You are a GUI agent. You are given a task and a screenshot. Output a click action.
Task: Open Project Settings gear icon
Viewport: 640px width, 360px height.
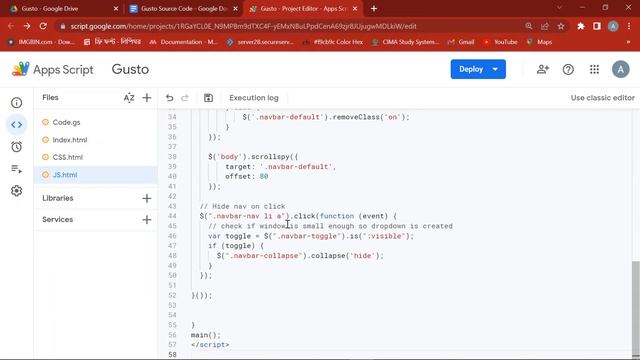16,191
